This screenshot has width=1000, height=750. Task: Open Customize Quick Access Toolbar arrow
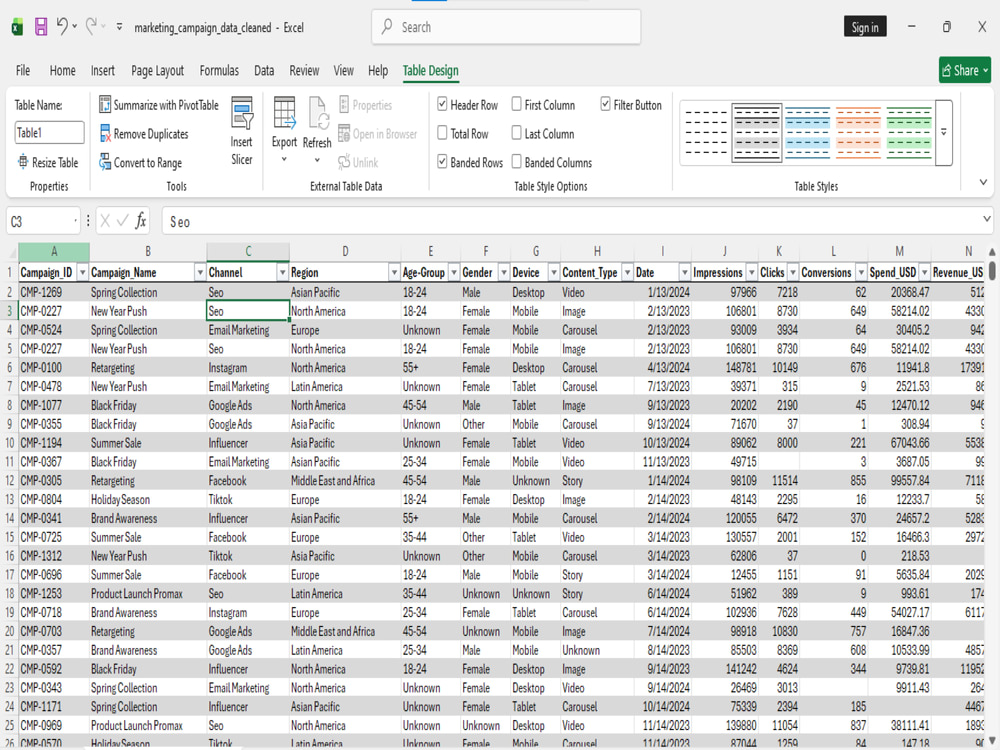[x=119, y=27]
